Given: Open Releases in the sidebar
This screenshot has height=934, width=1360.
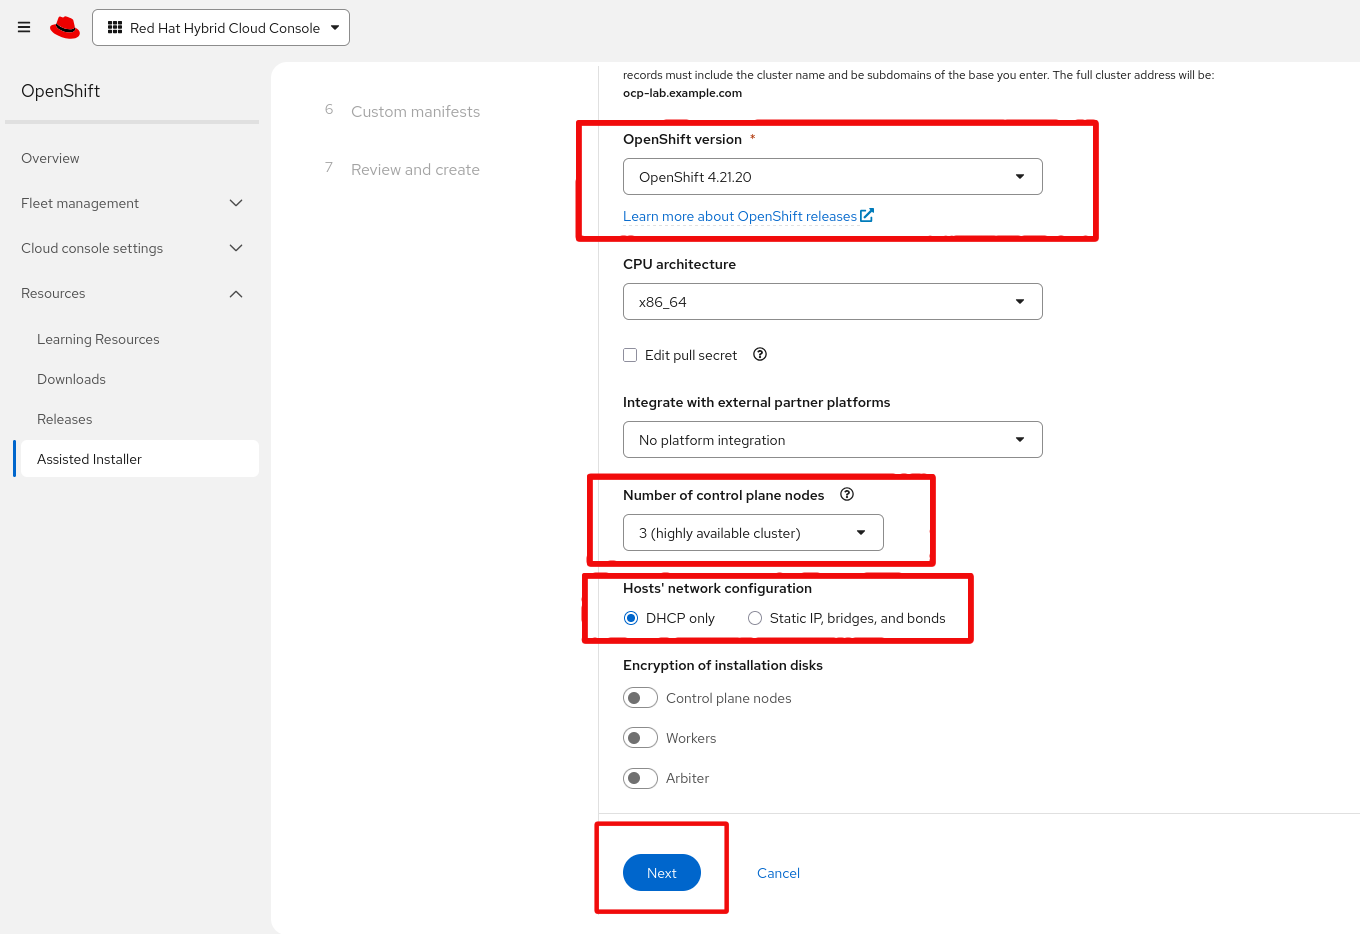Looking at the screenshot, I should click(x=64, y=419).
